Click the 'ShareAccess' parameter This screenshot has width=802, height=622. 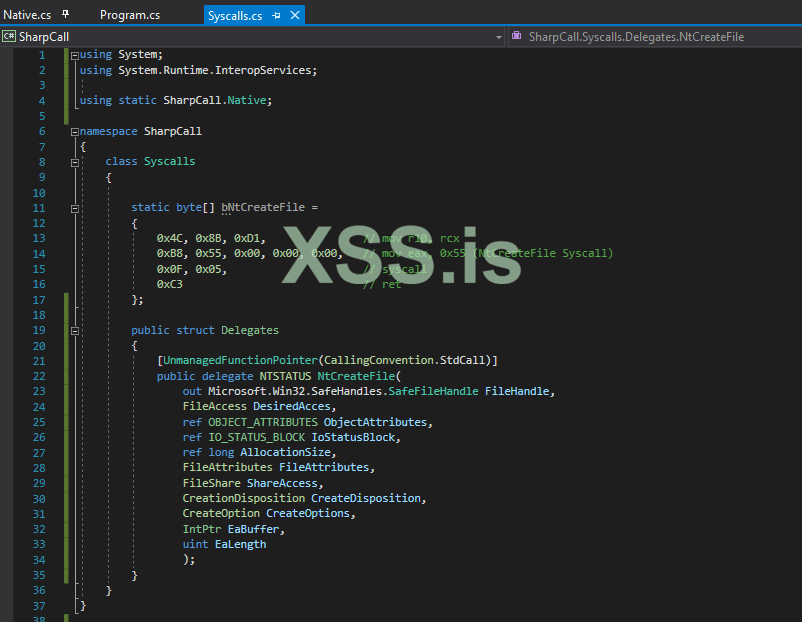coord(282,483)
